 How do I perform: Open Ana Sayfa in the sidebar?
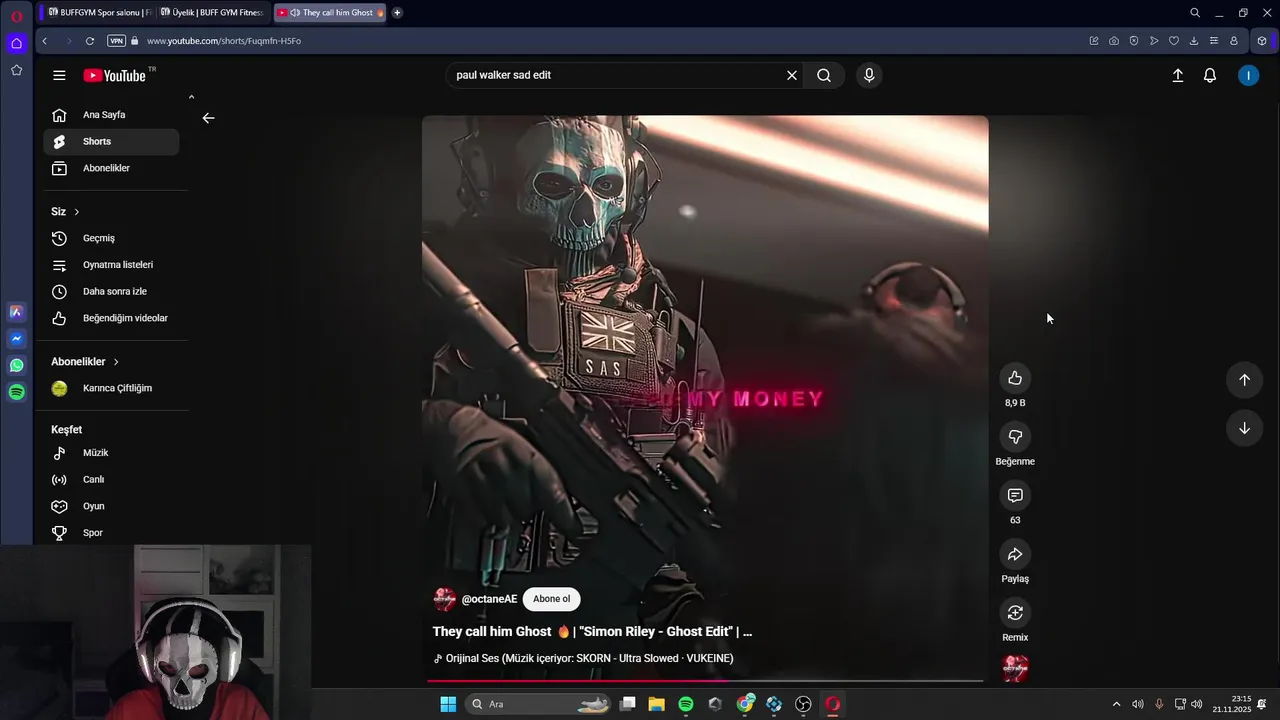[x=111, y=115]
